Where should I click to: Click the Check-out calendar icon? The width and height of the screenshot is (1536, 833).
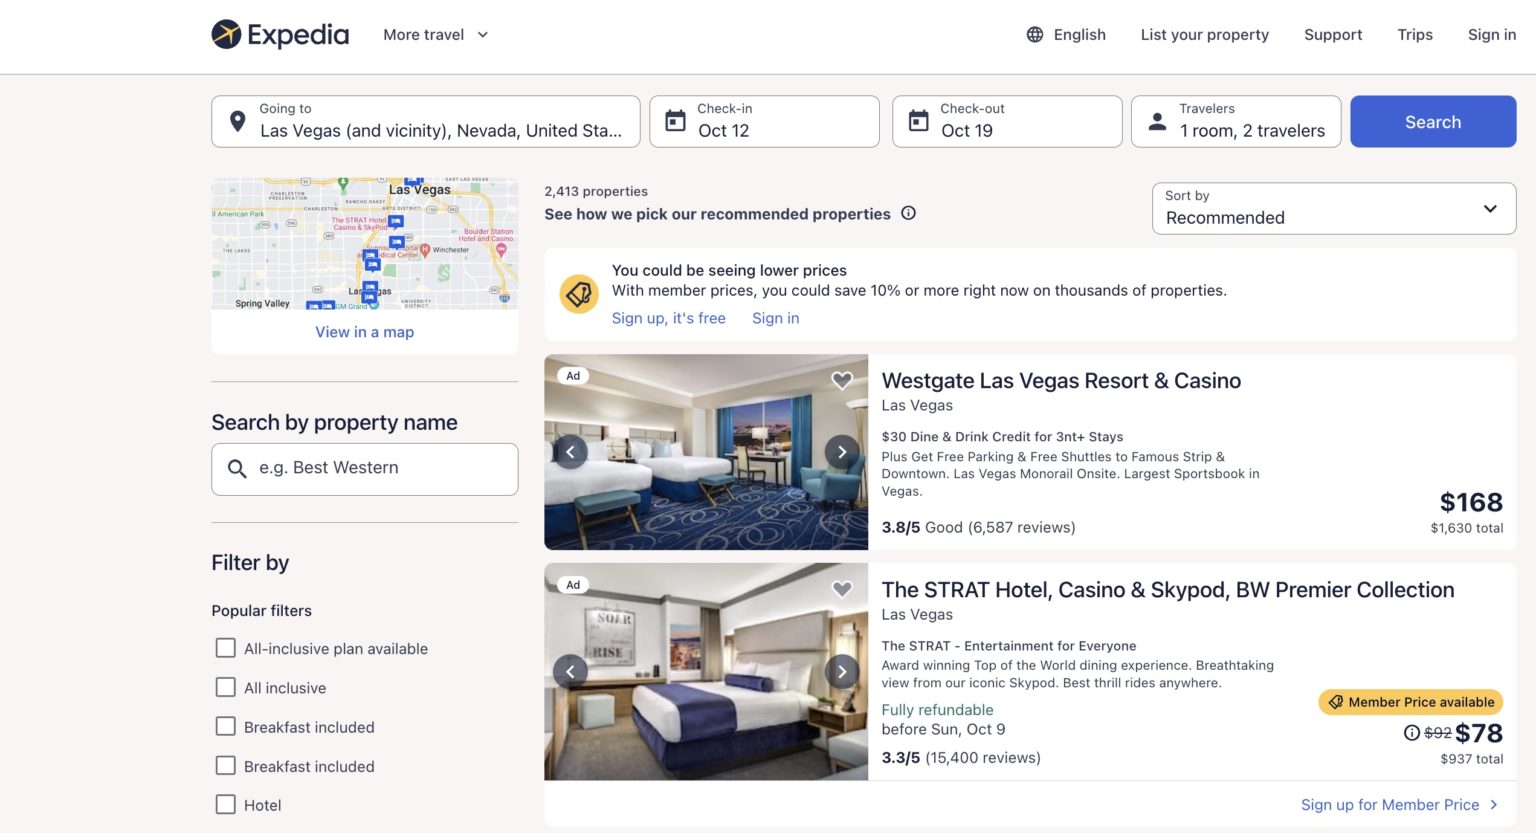tap(918, 119)
